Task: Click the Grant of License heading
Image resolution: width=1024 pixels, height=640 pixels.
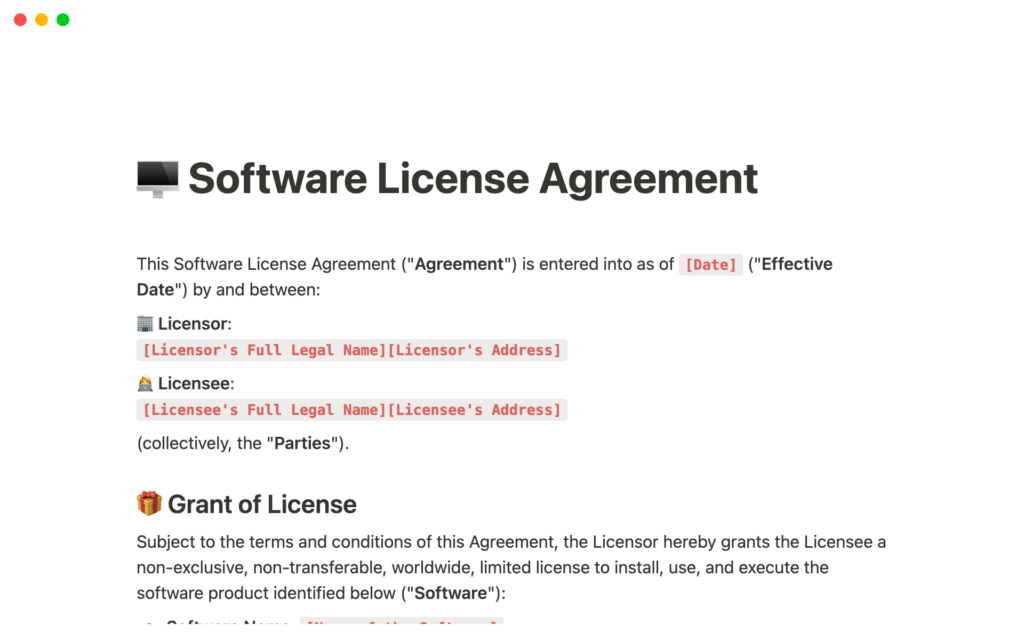Action: pos(264,504)
